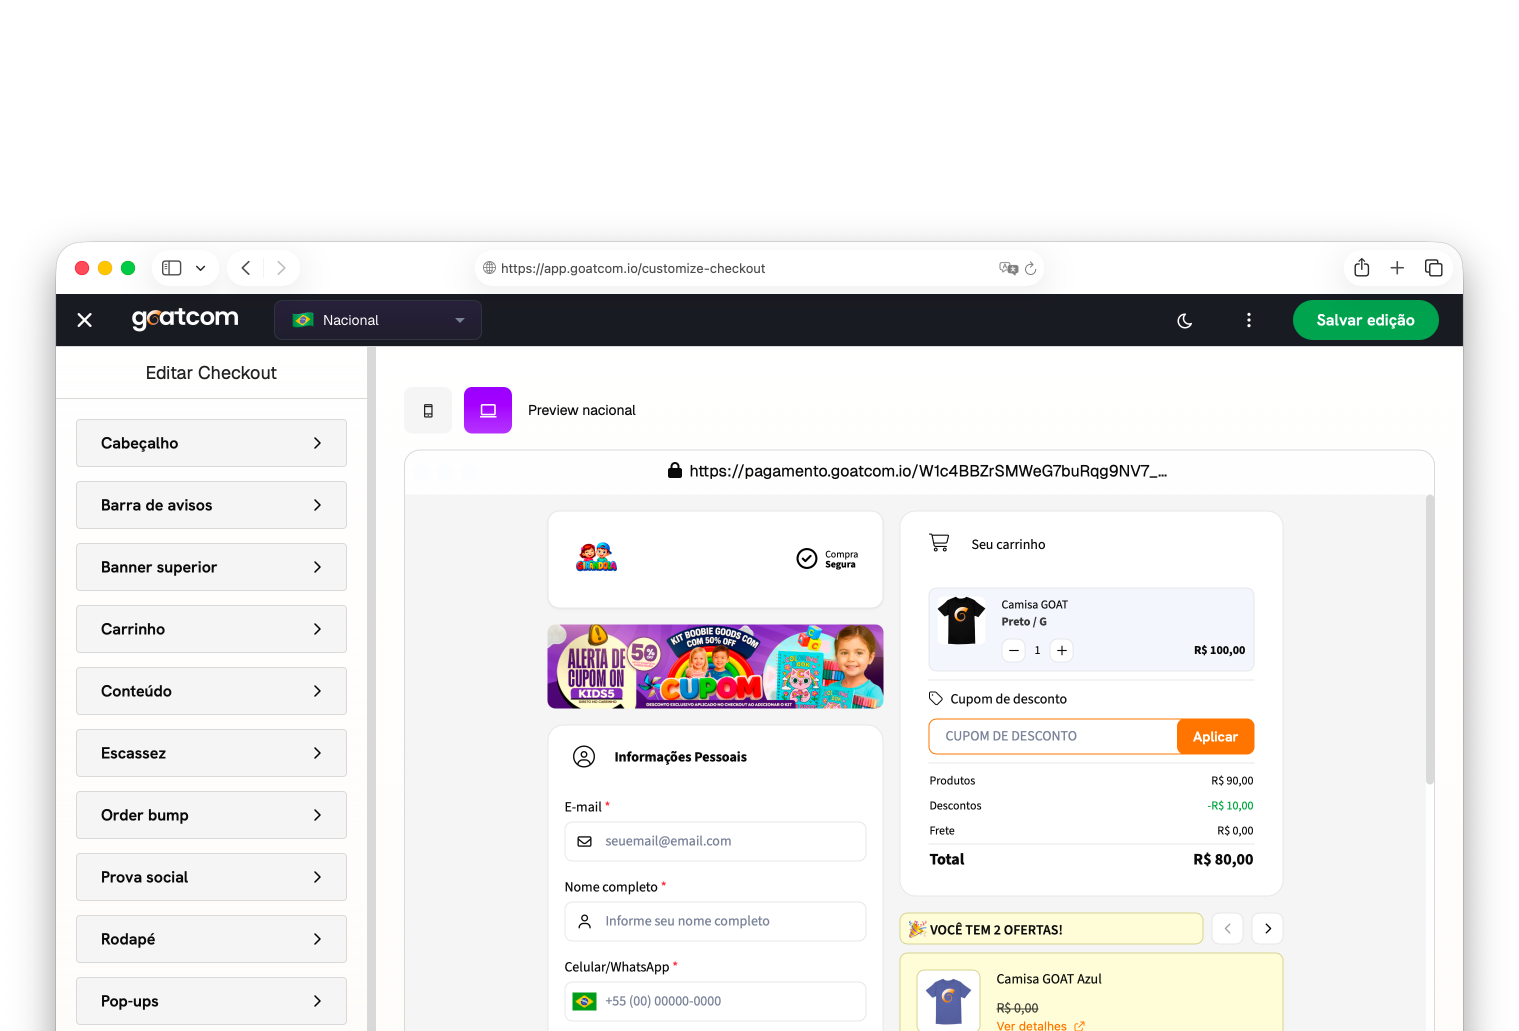Image resolution: width=1519 pixels, height=1031 pixels.
Task: Increase the Camisa GOAT quantity with plus
Action: point(1062,651)
